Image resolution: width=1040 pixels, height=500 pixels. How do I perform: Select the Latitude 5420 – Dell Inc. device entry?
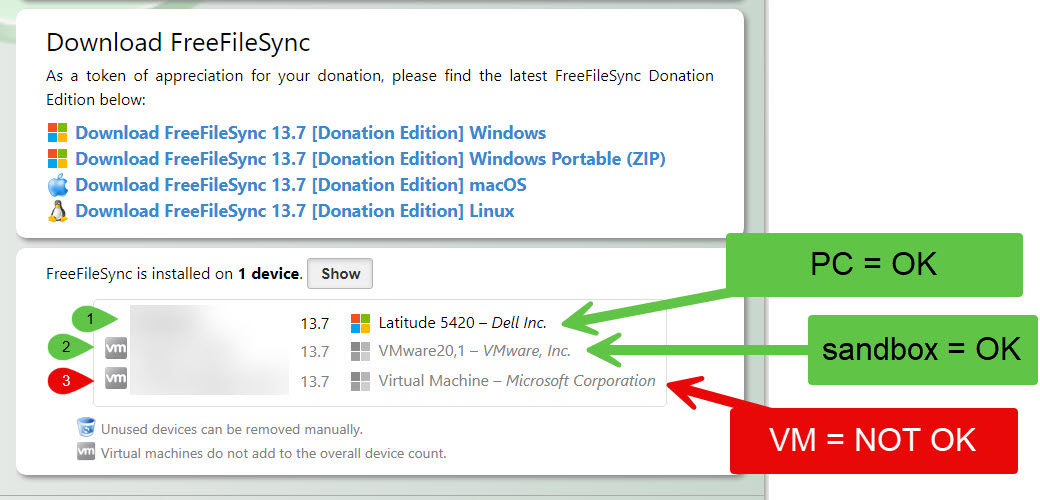462,323
